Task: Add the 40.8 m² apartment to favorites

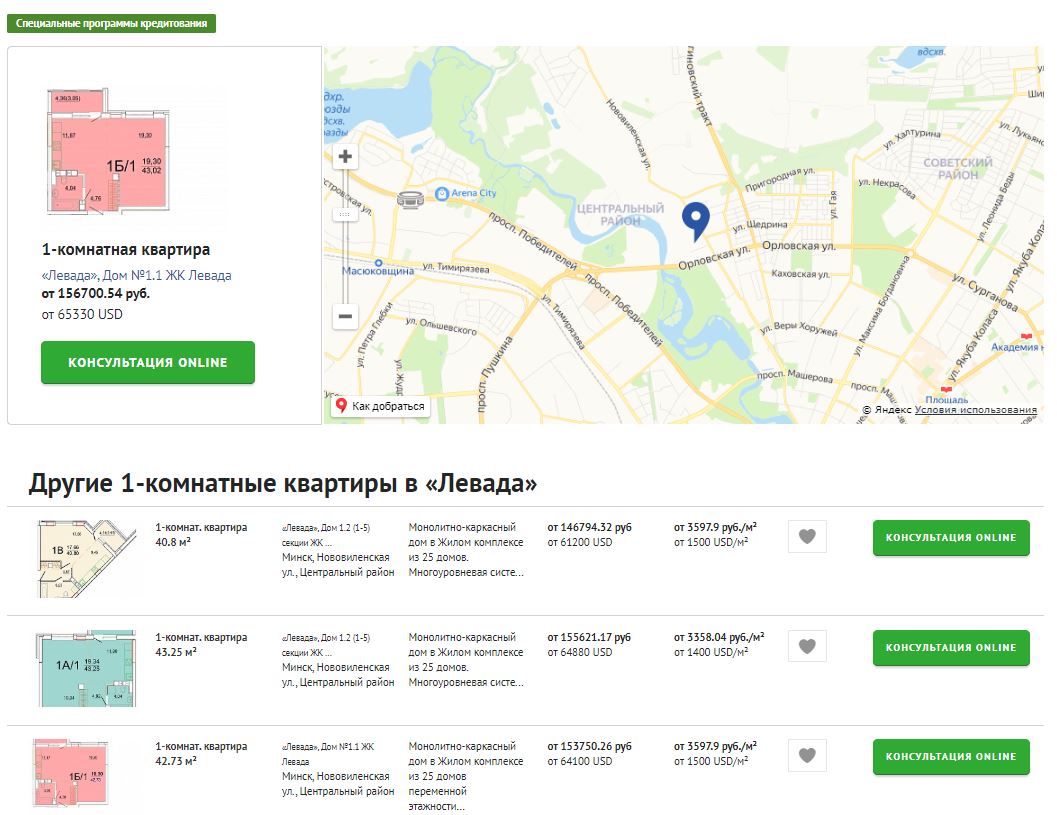Action: pyautogui.click(x=807, y=537)
